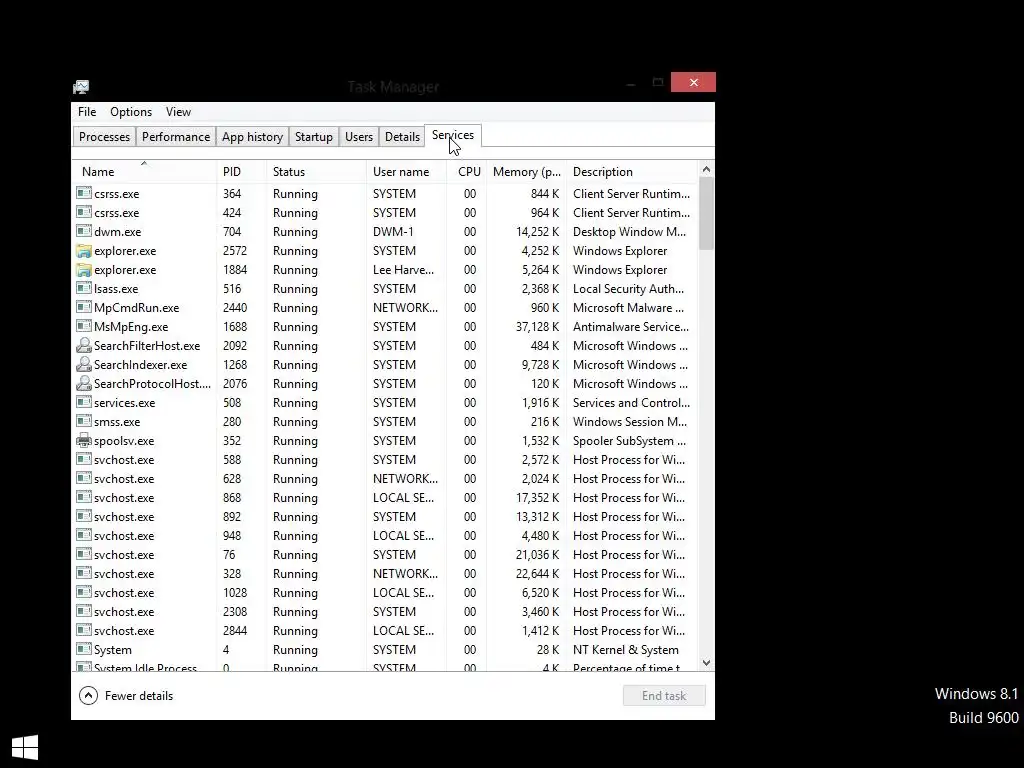Viewport: 1024px width, 768px height.
Task: Click svchost.exe icon for PID 588
Action: tap(84, 458)
